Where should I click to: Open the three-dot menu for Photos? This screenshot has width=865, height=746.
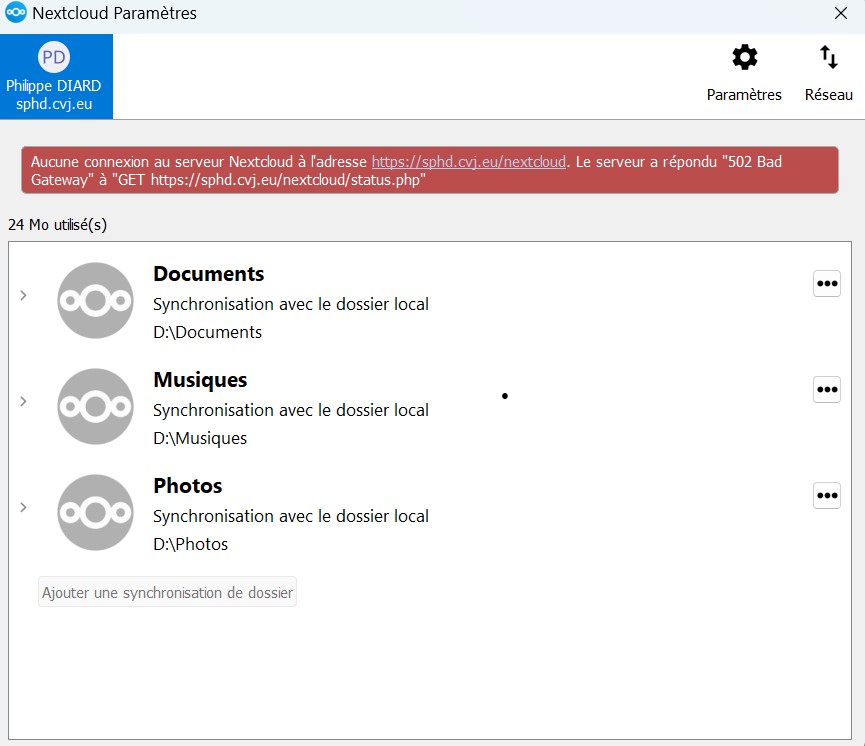(x=827, y=495)
